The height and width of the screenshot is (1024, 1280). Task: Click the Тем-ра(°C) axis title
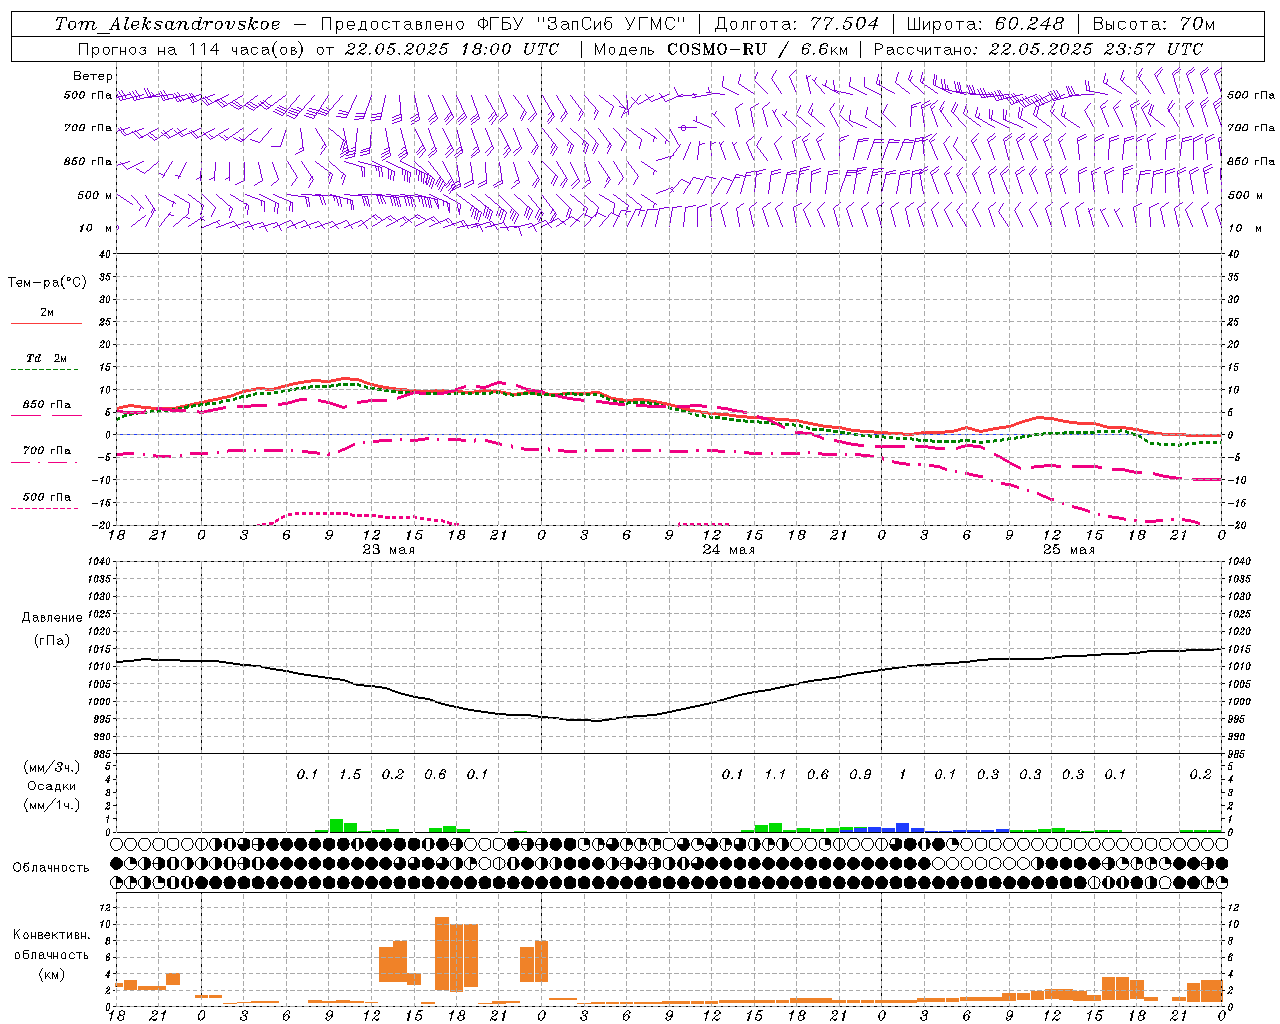(x=47, y=283)
